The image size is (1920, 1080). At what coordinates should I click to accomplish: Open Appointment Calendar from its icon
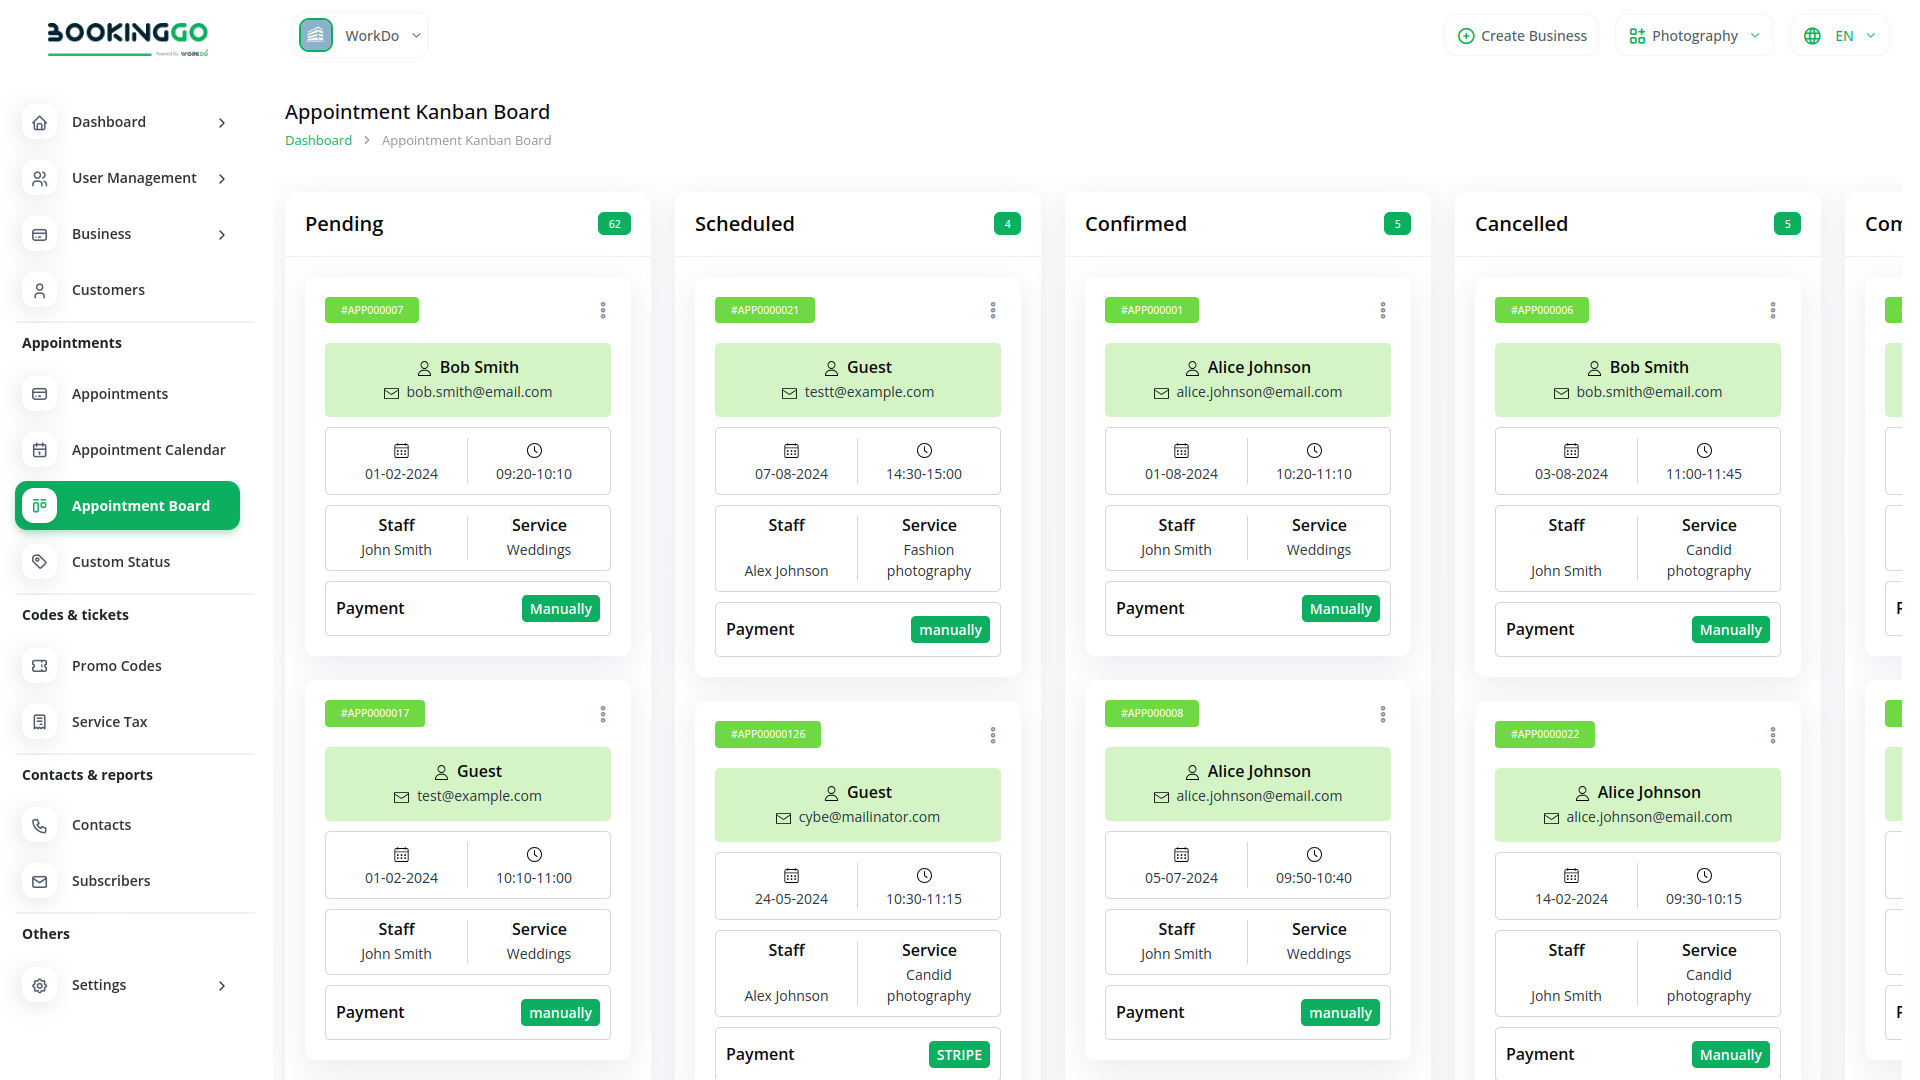pos(40,450)
